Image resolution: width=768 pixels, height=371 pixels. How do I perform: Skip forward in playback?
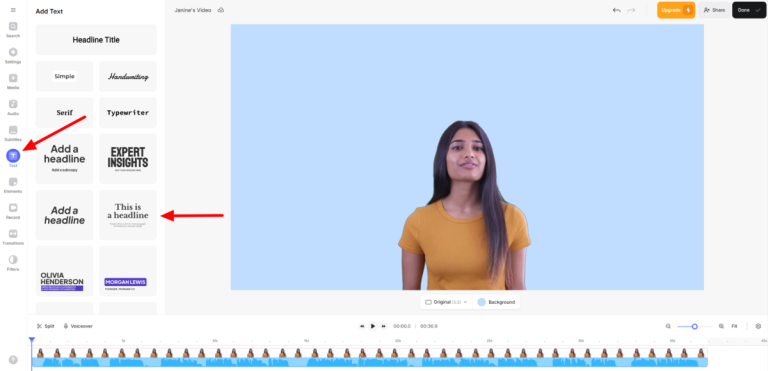pos(384,326)
